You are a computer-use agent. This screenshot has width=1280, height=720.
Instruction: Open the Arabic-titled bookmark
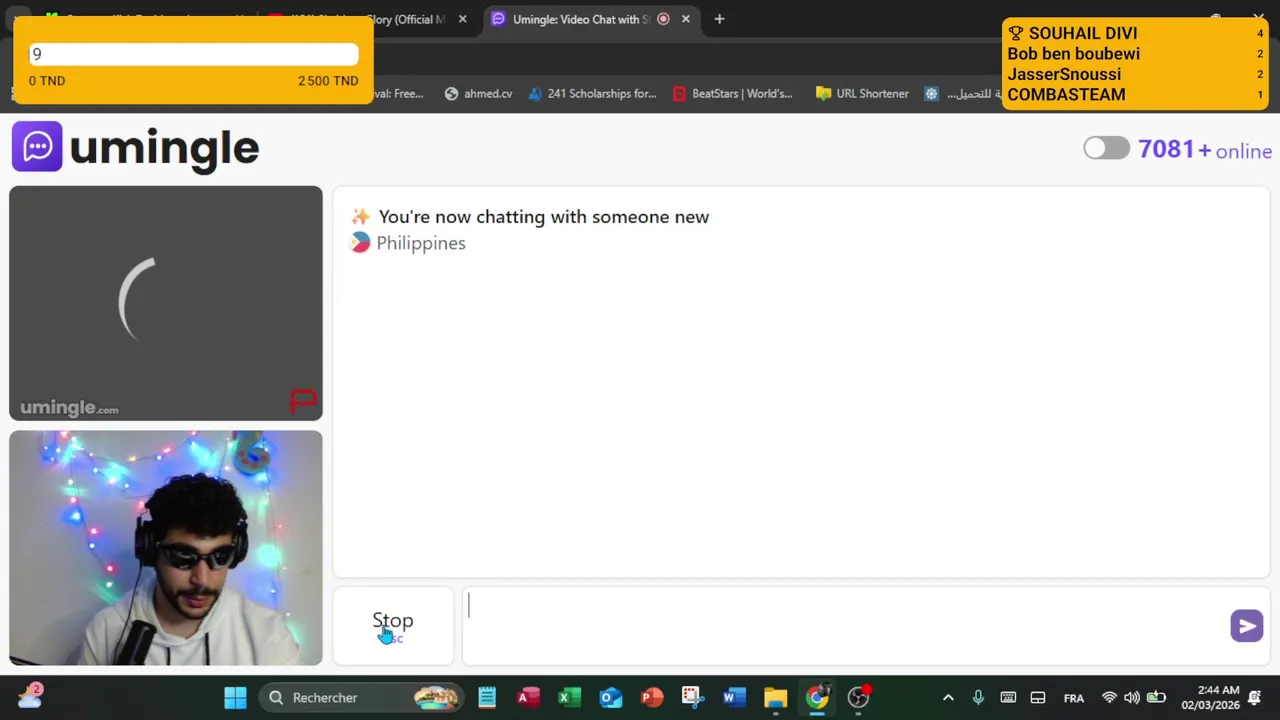pyautogui.click(x=964, y=93)
